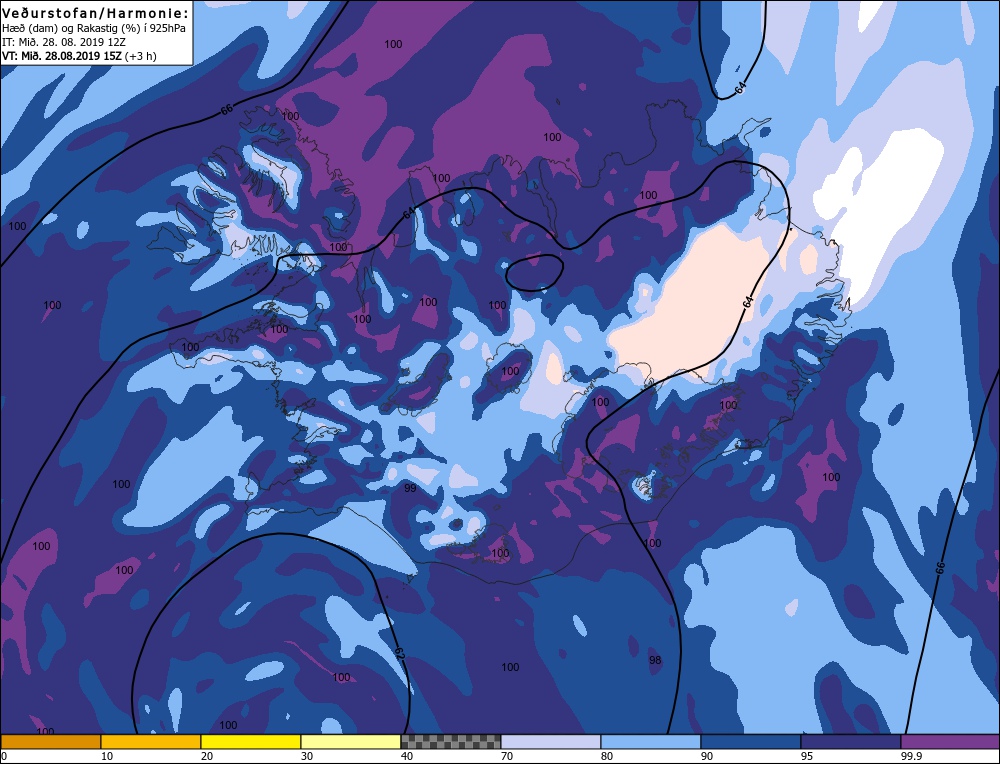The image size is (1000, 764).
Task: Click the small closed oval contour in central north
Action: click(x=534, y=272)
